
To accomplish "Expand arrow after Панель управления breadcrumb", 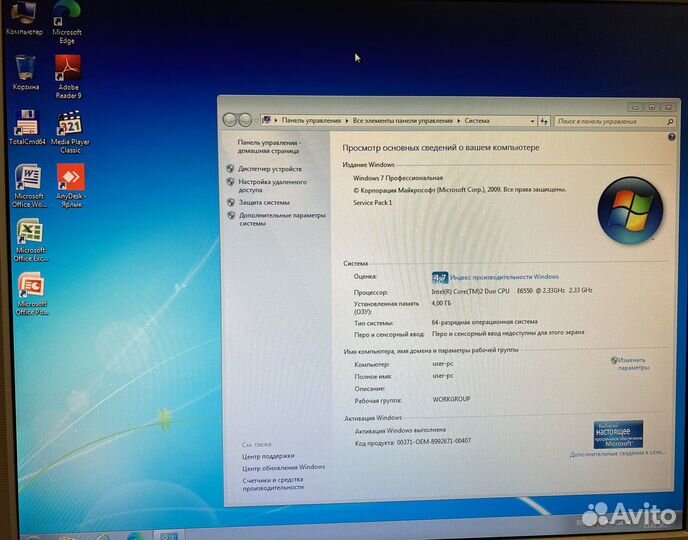I will click(x=347, y=120).
